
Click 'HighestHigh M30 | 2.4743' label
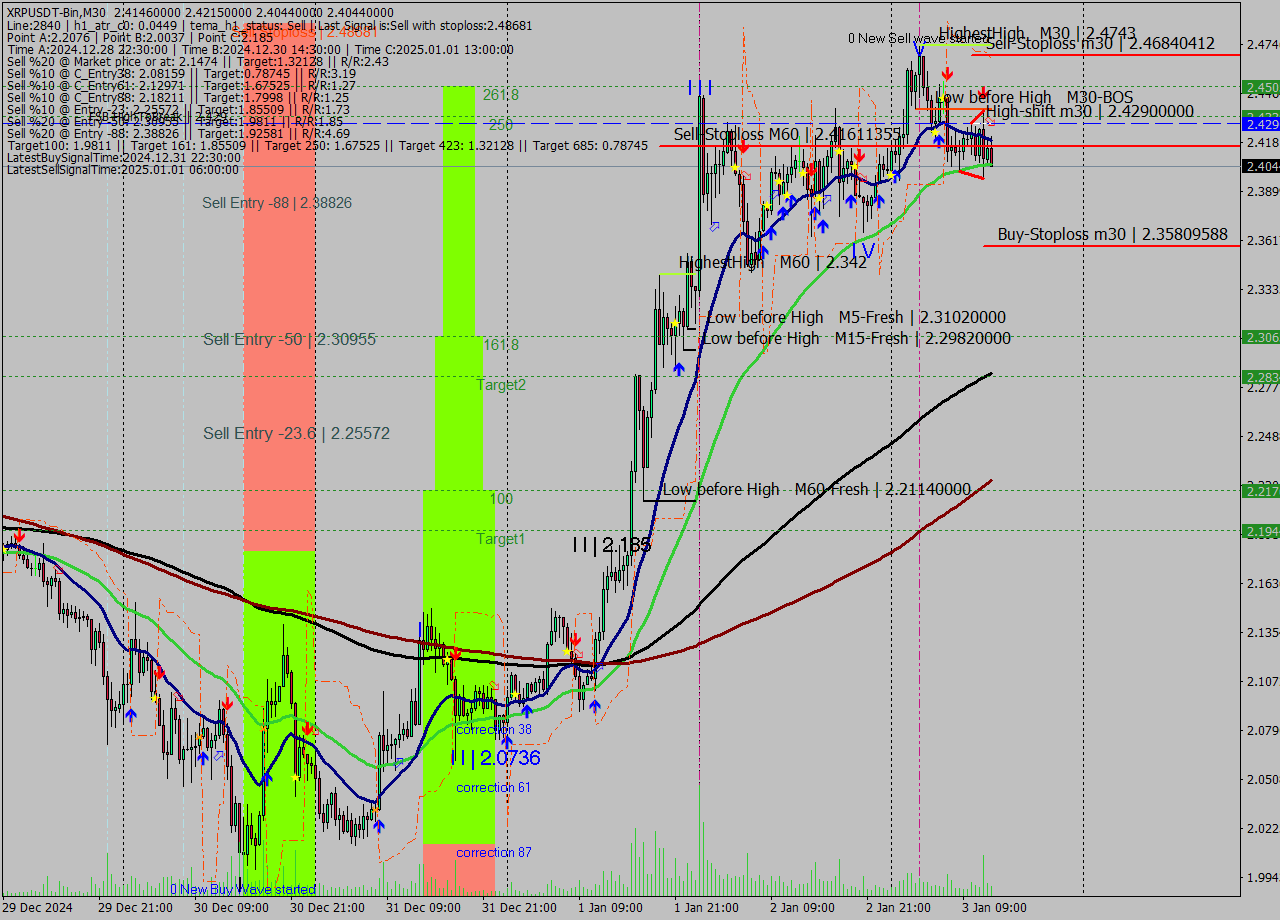pos(1037,33)
